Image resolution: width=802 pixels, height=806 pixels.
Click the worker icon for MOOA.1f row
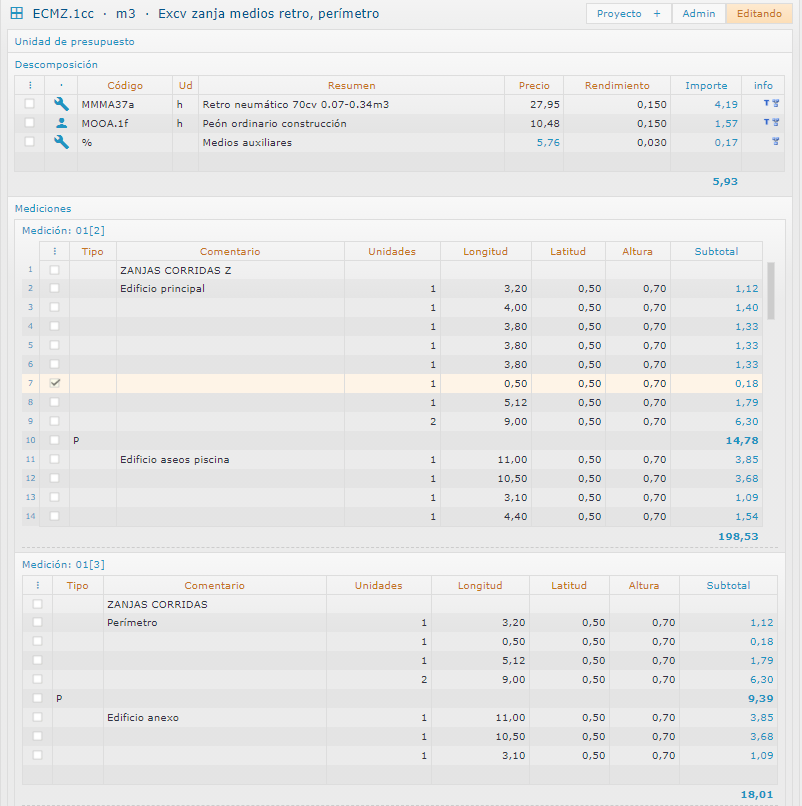pyautogui.click(x=61, y=123)
